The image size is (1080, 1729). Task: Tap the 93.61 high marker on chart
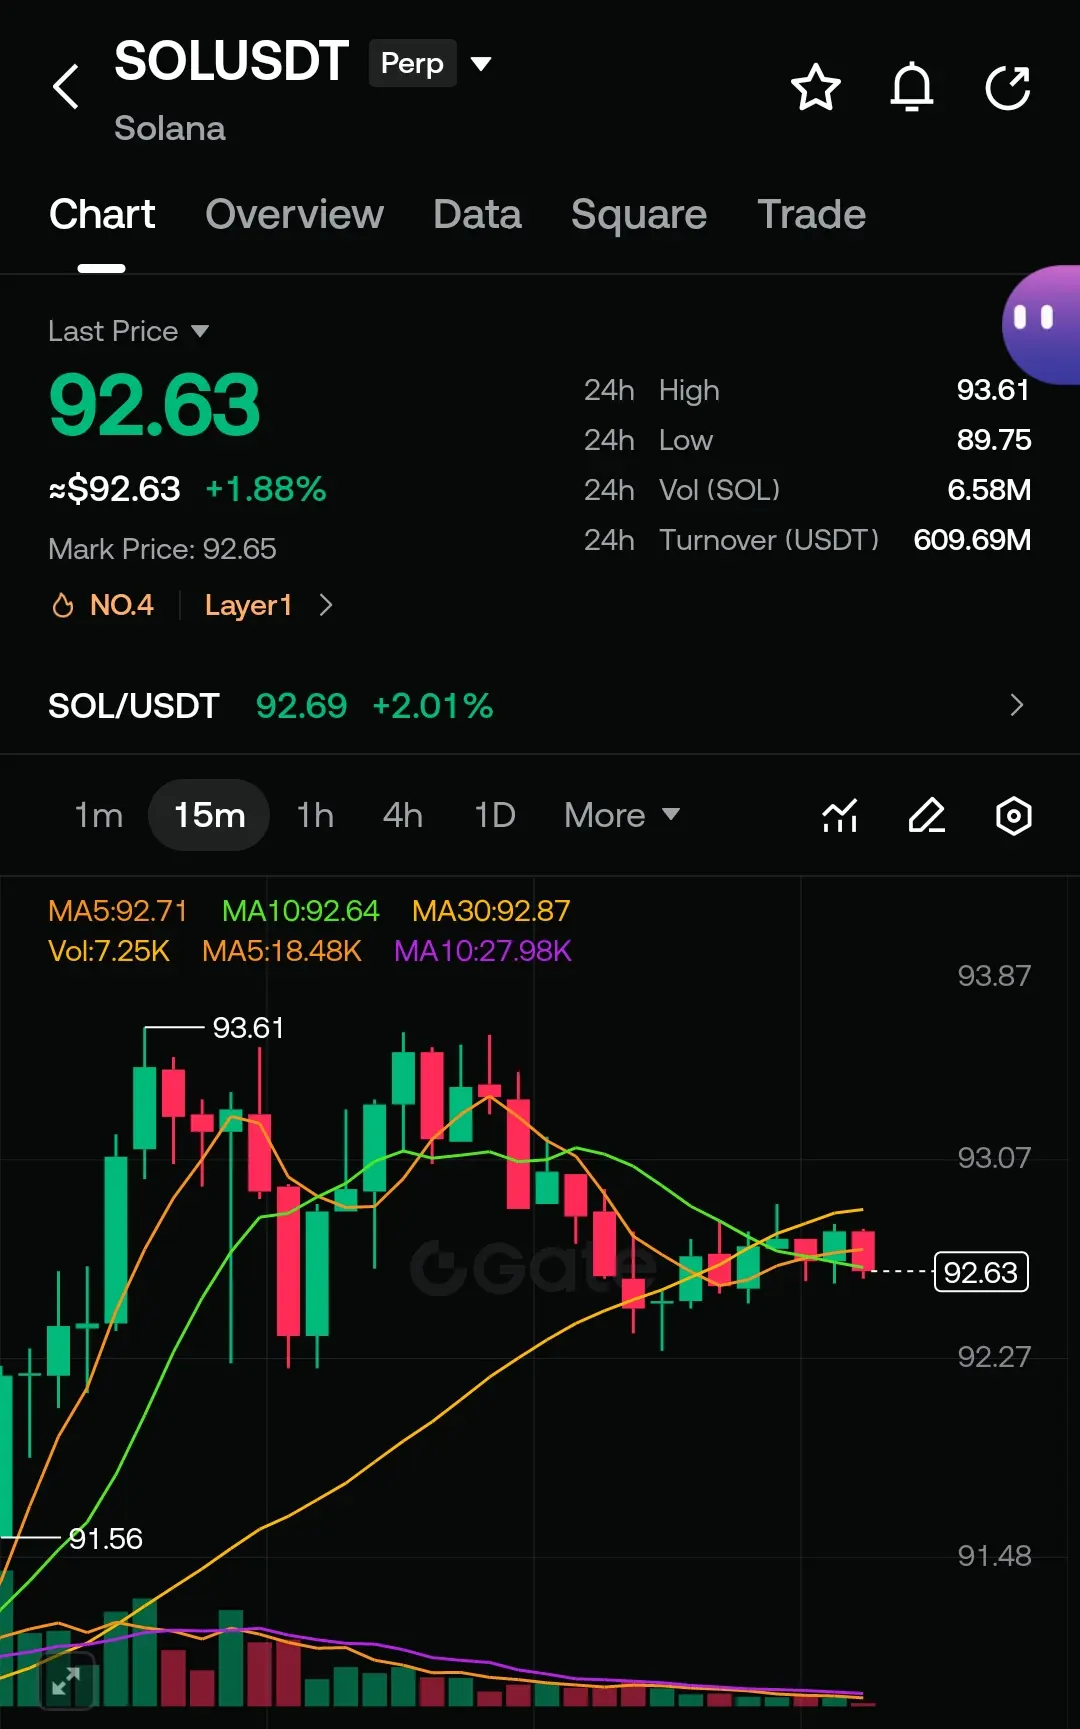pyautogui.click(x=248, y=1028)
